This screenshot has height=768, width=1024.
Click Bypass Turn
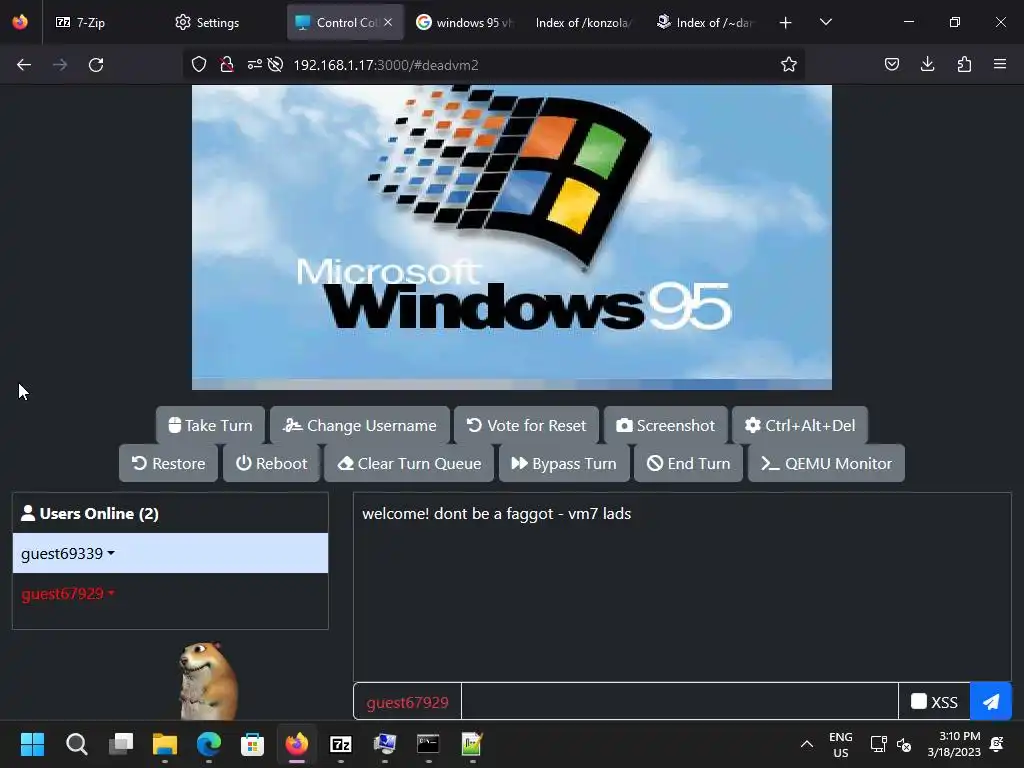[x=564, y=463]
